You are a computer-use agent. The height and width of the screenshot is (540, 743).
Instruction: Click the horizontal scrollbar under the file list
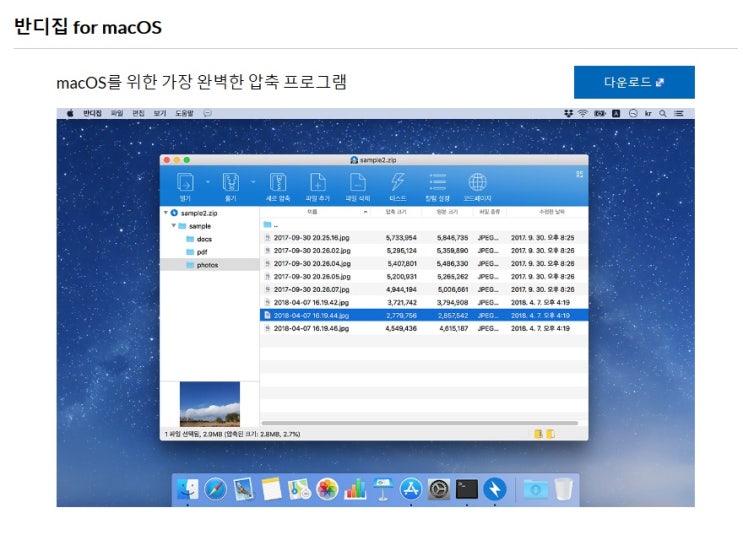(420, 423)
